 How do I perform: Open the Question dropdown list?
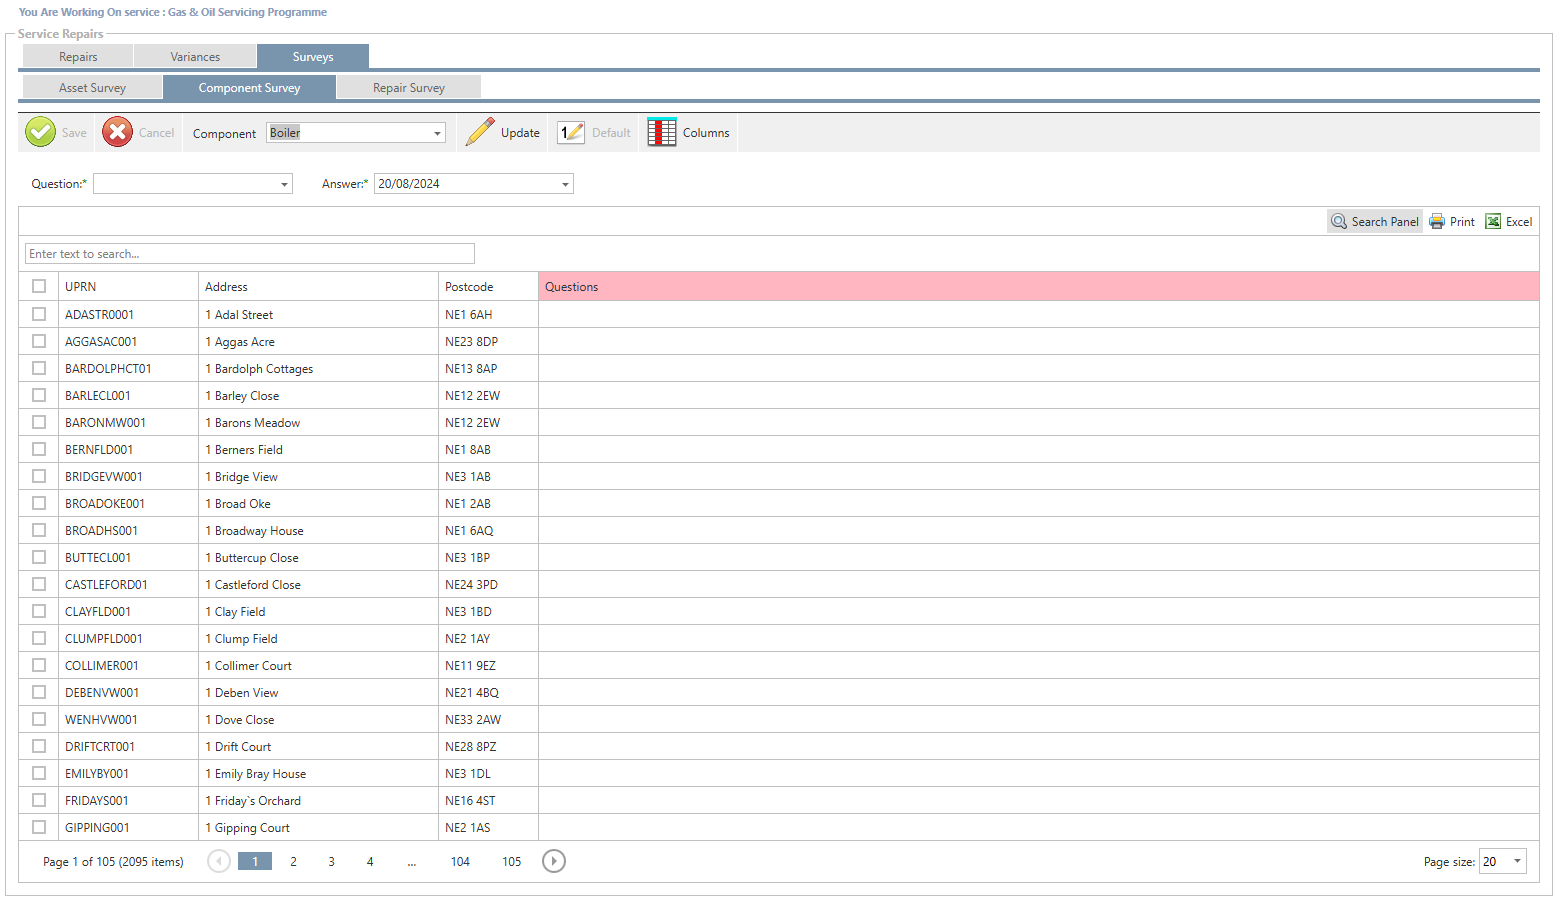[284, 184]
